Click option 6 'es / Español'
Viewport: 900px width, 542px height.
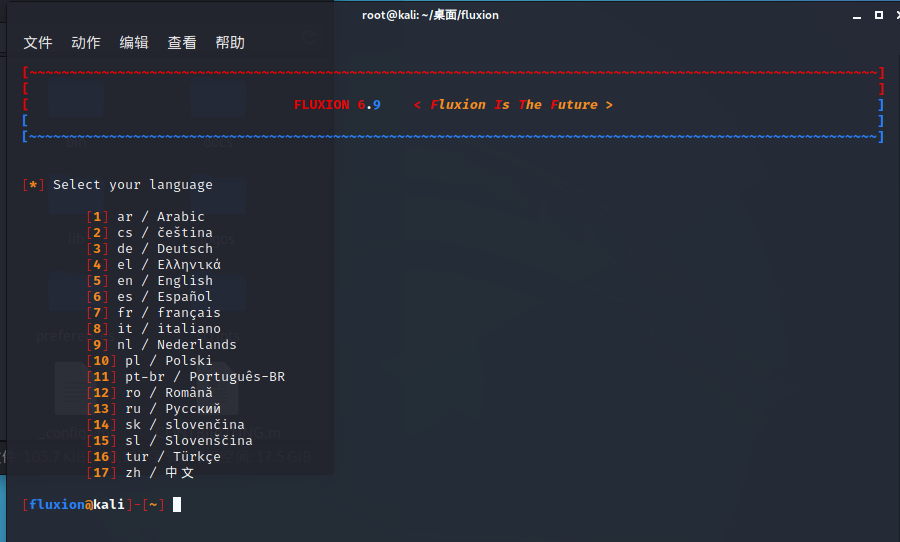[149, 296]
